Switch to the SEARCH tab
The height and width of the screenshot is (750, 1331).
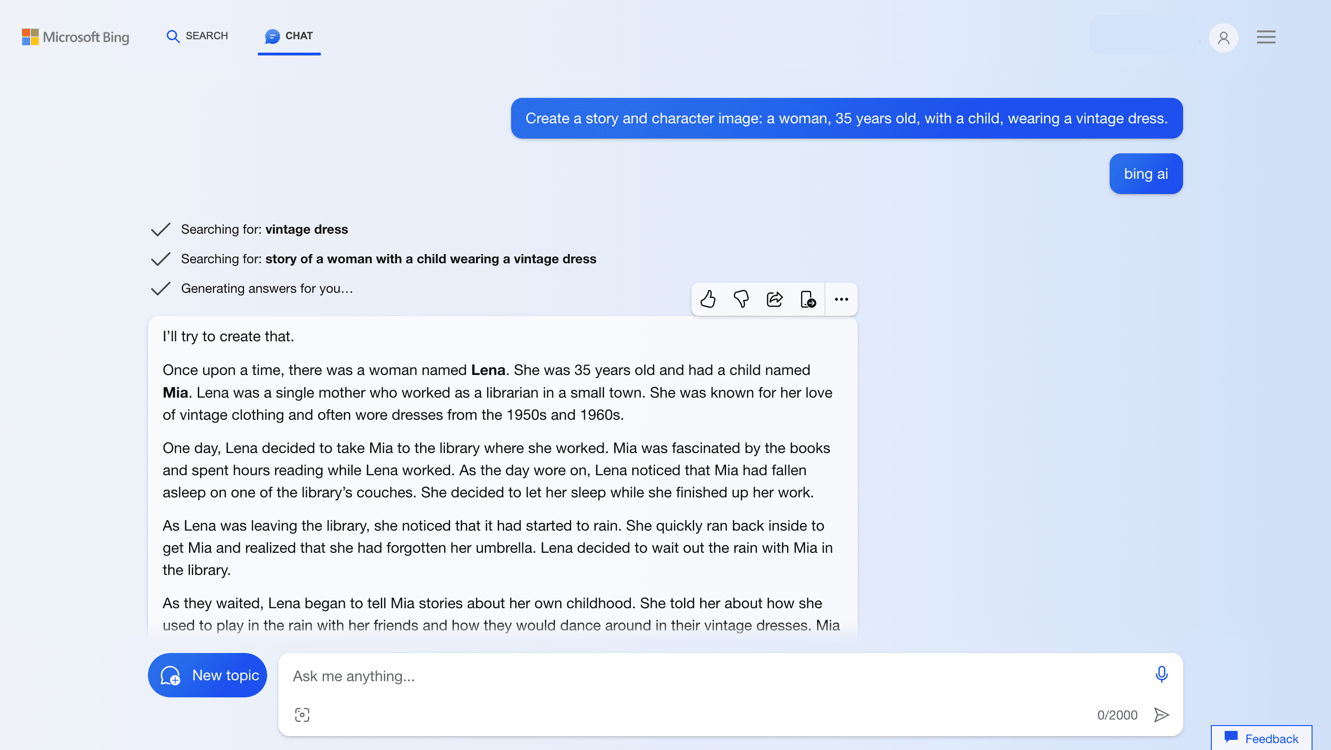pos(197,36)
